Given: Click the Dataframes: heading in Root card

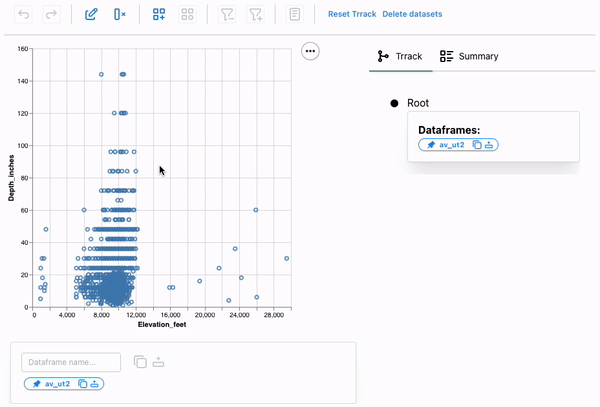Looking at the screenshot, I should click(x=449, y=130).
